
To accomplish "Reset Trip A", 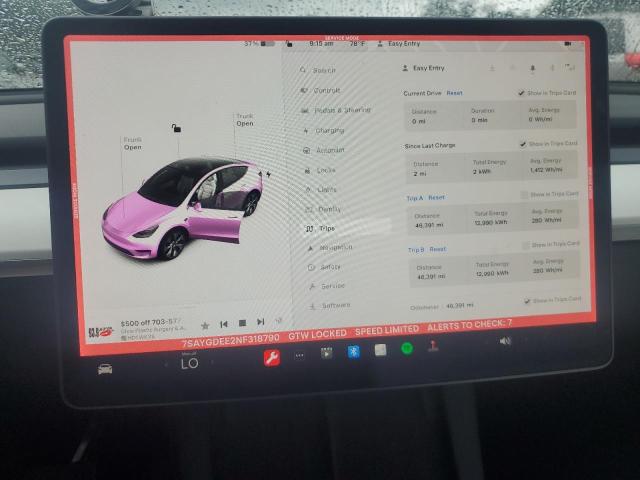I will (437, 198).
